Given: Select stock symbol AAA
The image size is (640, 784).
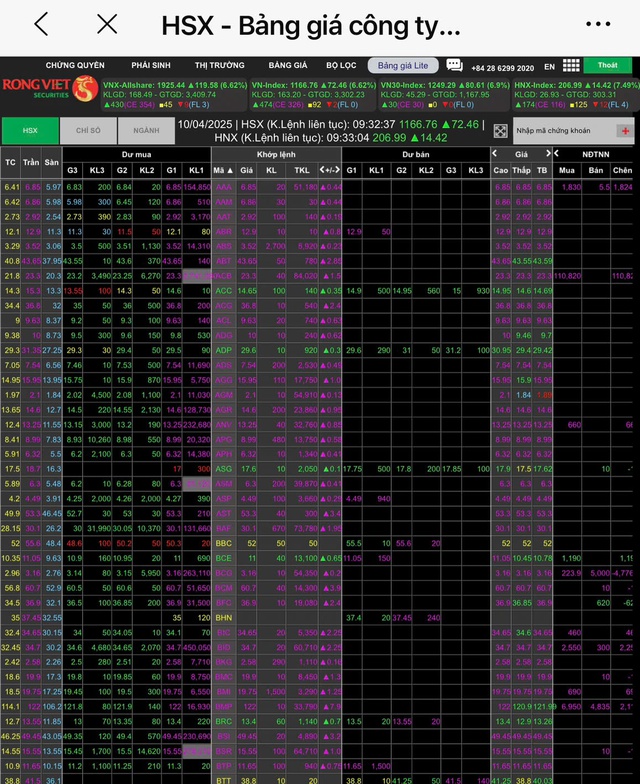Looking at the screenshot, I should [x=224, y=187].
